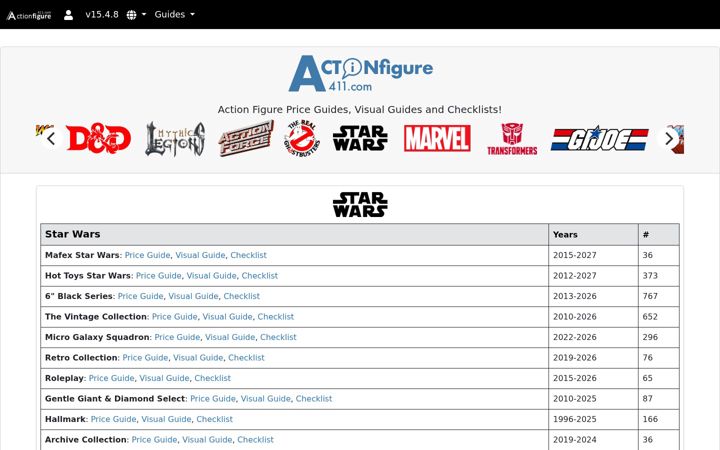Select the Transformers brand logo
720x450 pixels.
pos(512,139)
